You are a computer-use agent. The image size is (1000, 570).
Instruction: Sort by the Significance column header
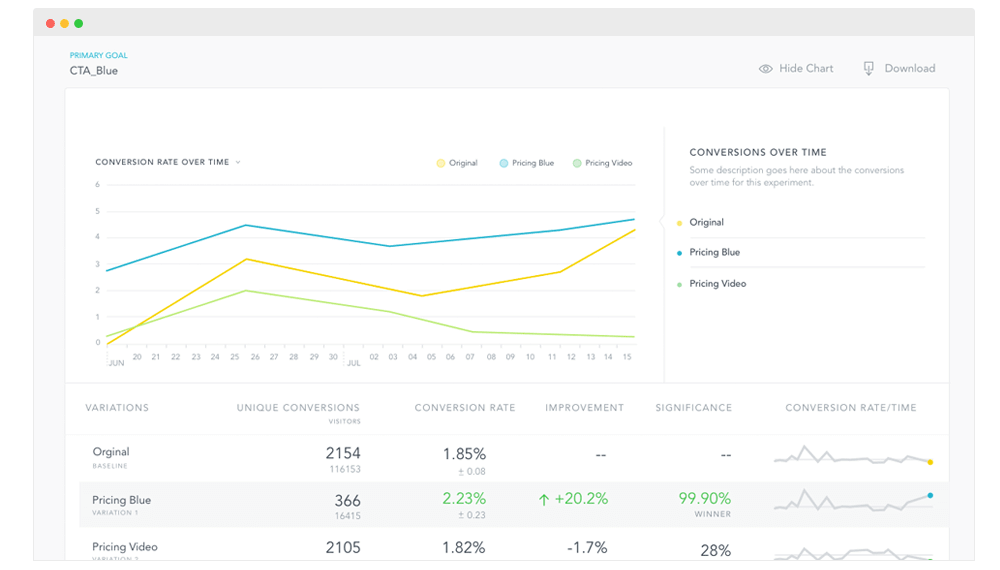[x=693, y=408]
